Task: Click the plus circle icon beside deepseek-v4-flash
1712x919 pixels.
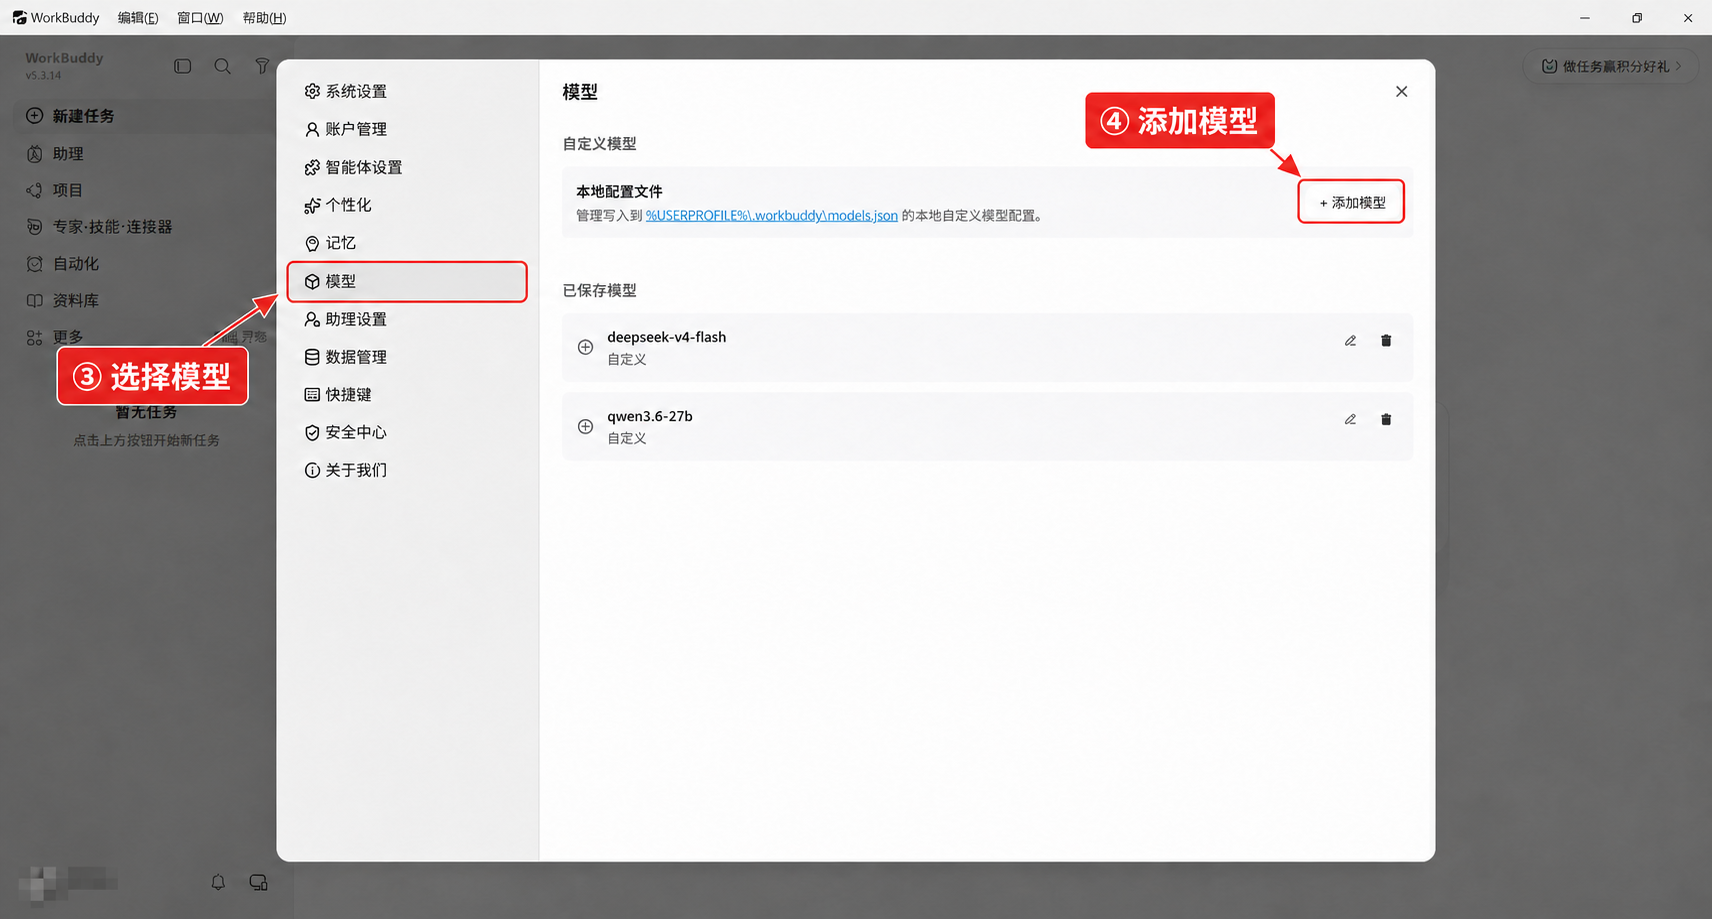Action: point(585,347)
